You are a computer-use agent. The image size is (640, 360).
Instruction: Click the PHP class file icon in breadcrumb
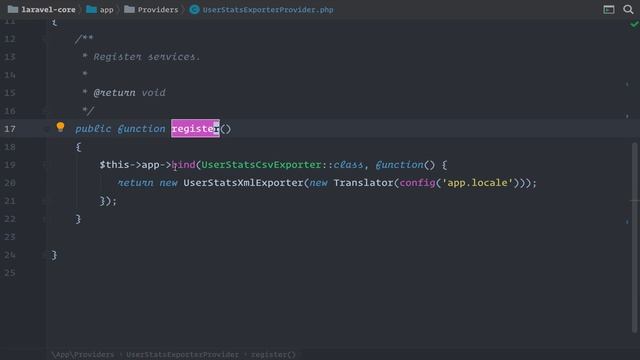click(x=194, y=9)
